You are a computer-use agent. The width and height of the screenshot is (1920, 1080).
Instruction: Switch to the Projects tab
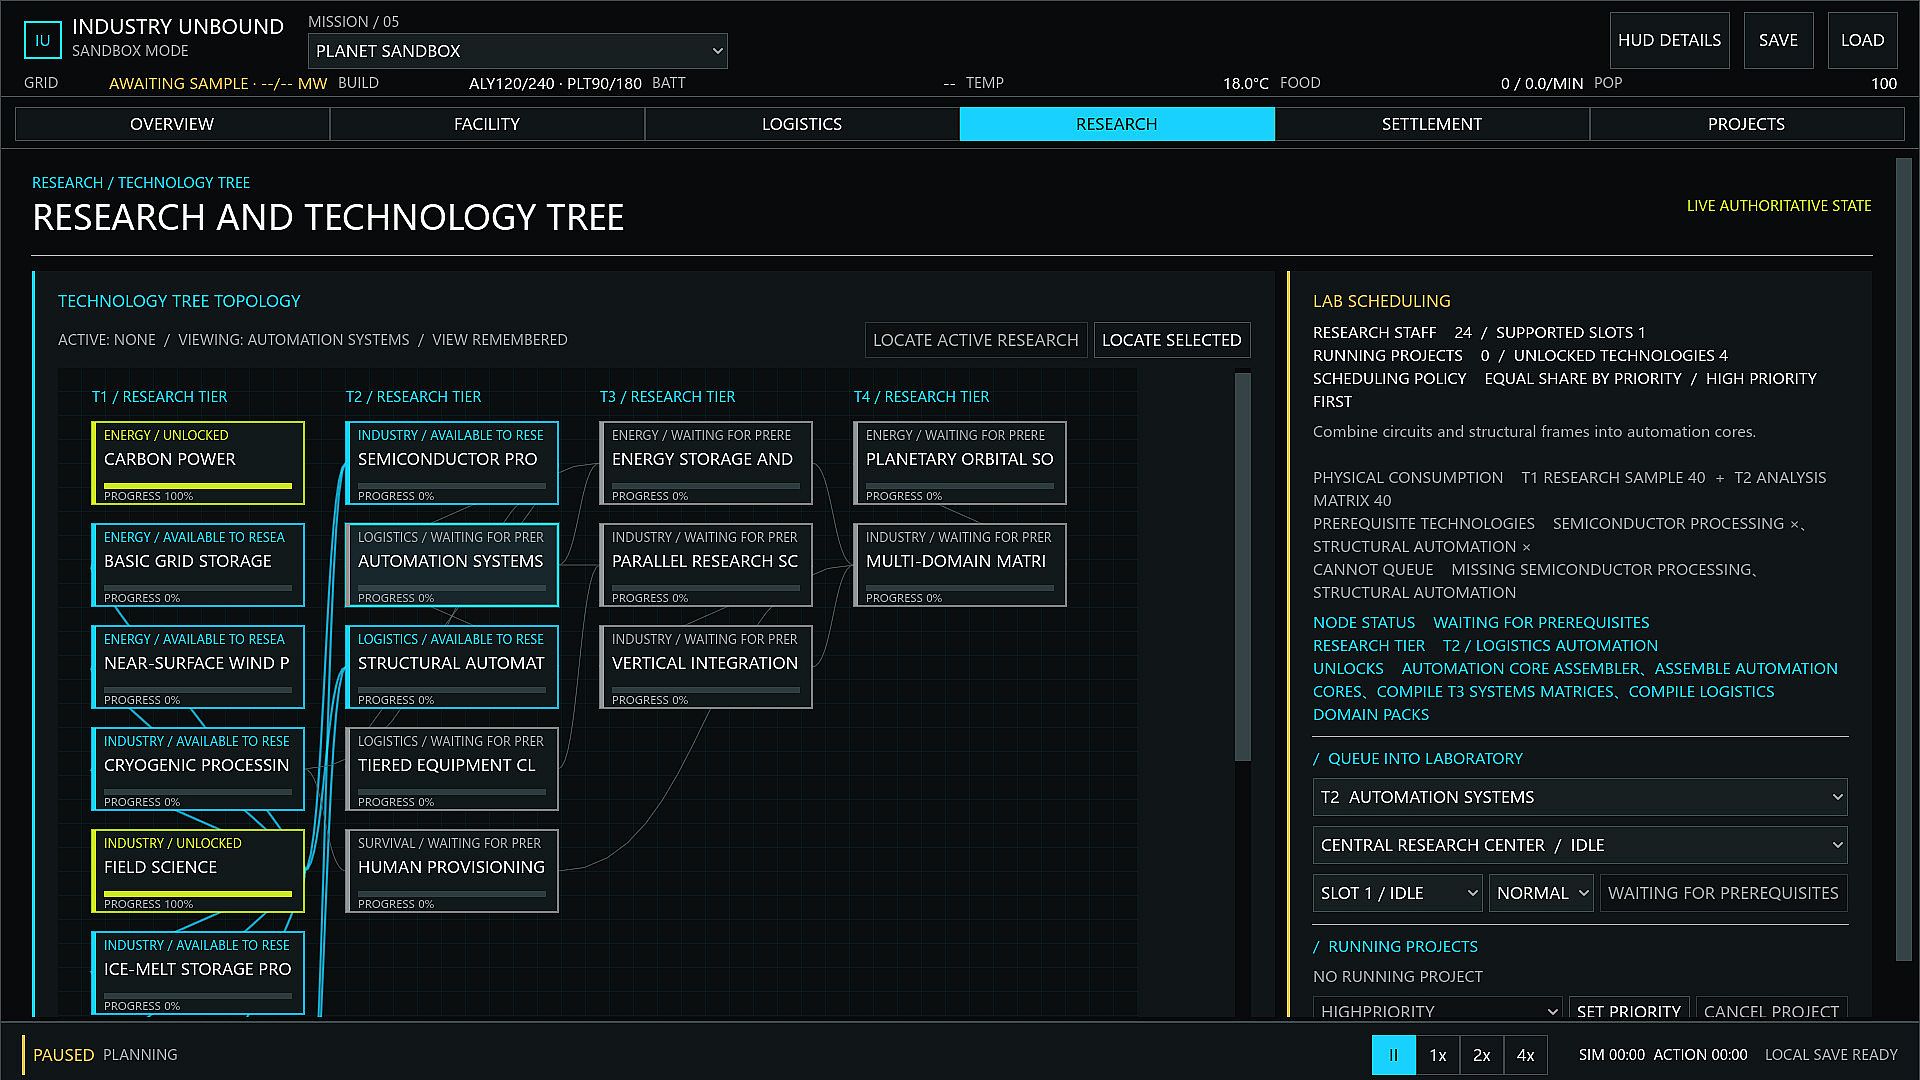[x=1747, y=124]
